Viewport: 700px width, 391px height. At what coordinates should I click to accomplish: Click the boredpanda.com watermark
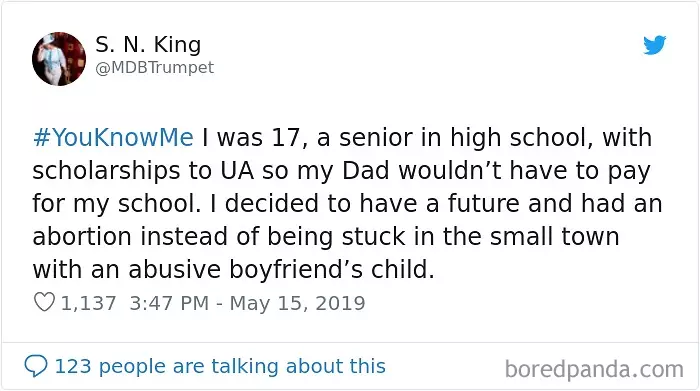pos(594,370)
